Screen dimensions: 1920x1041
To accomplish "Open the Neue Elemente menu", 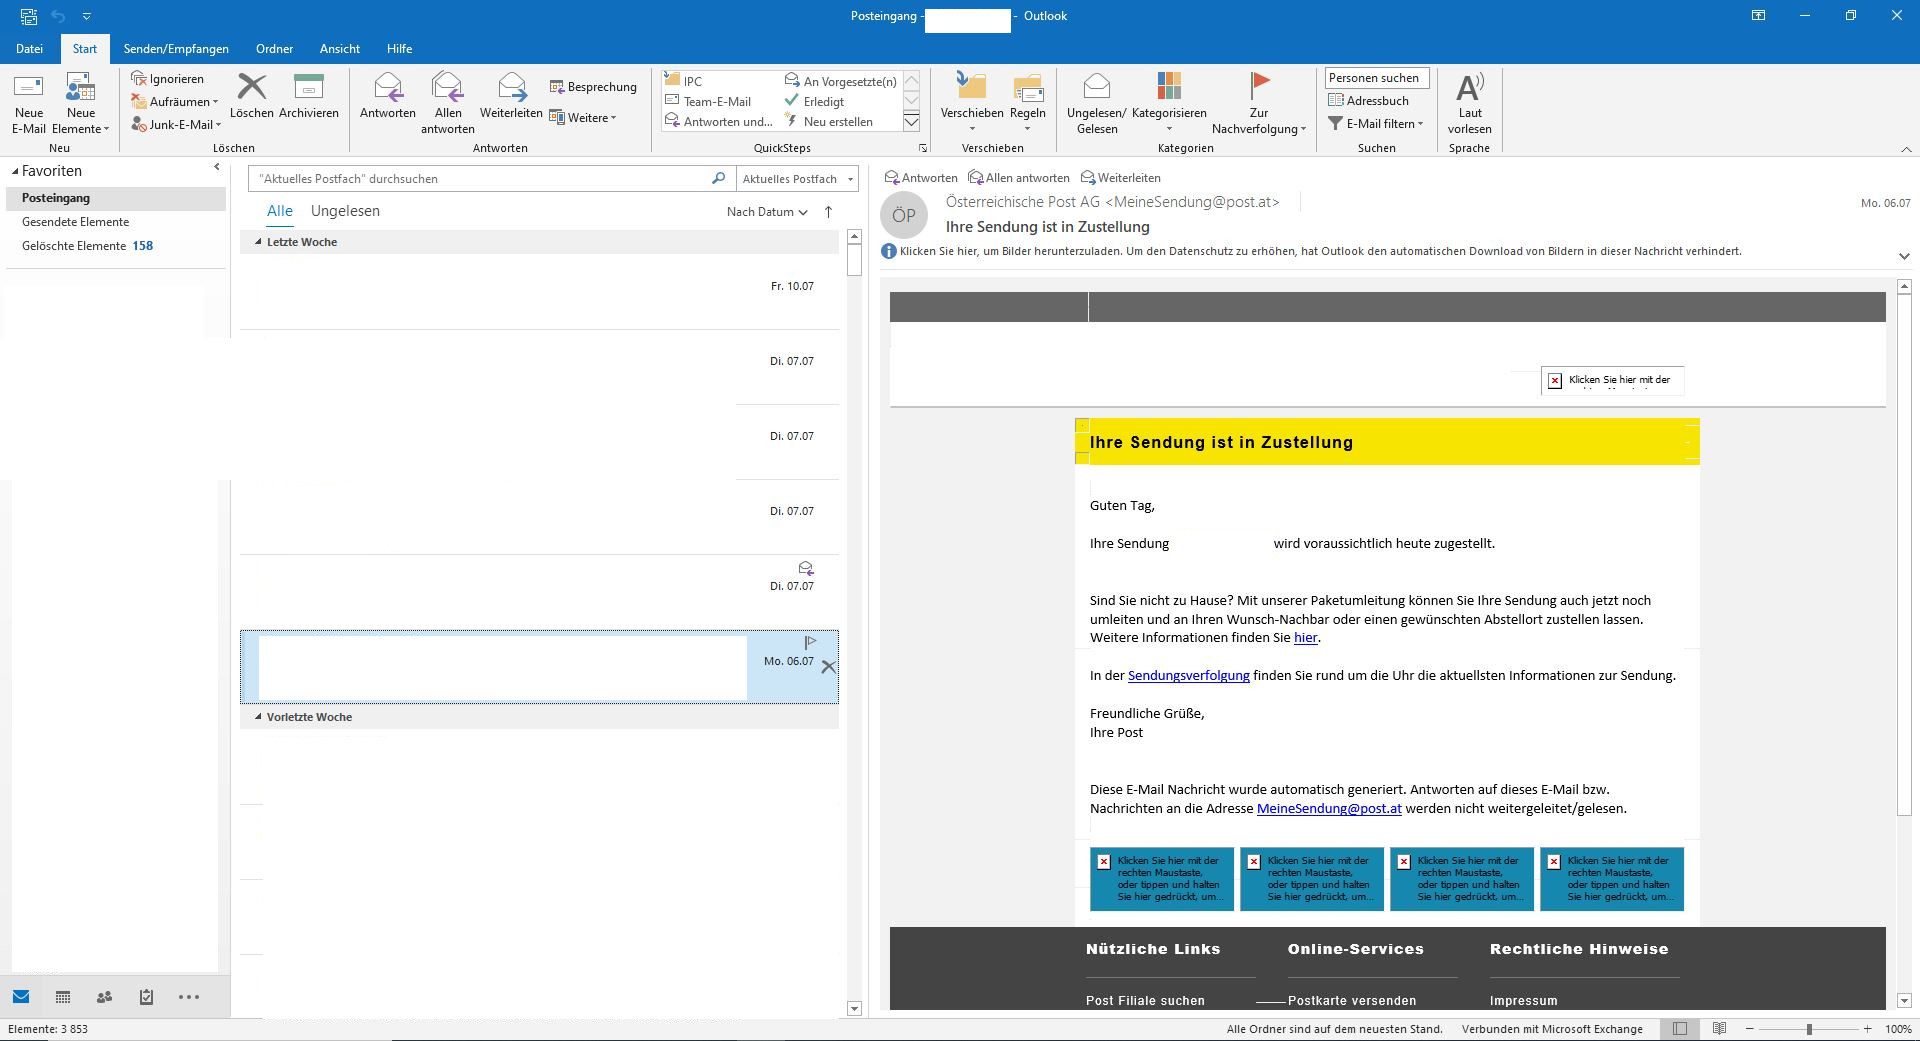I will point(81,103).
